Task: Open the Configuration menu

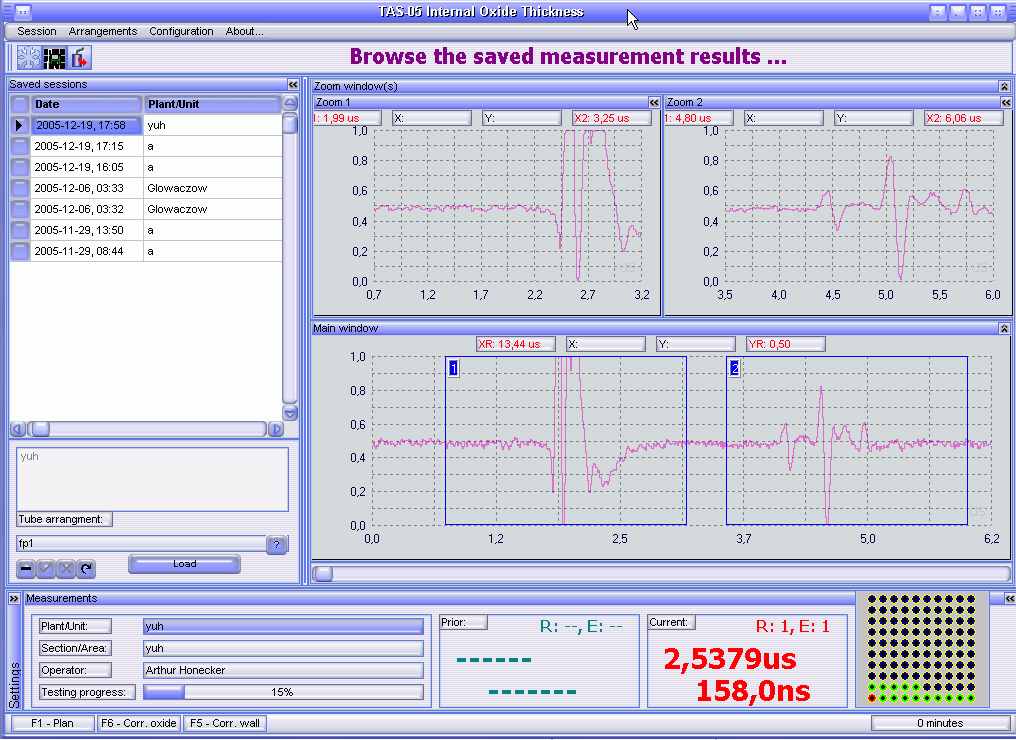Action: coord(181,31)
